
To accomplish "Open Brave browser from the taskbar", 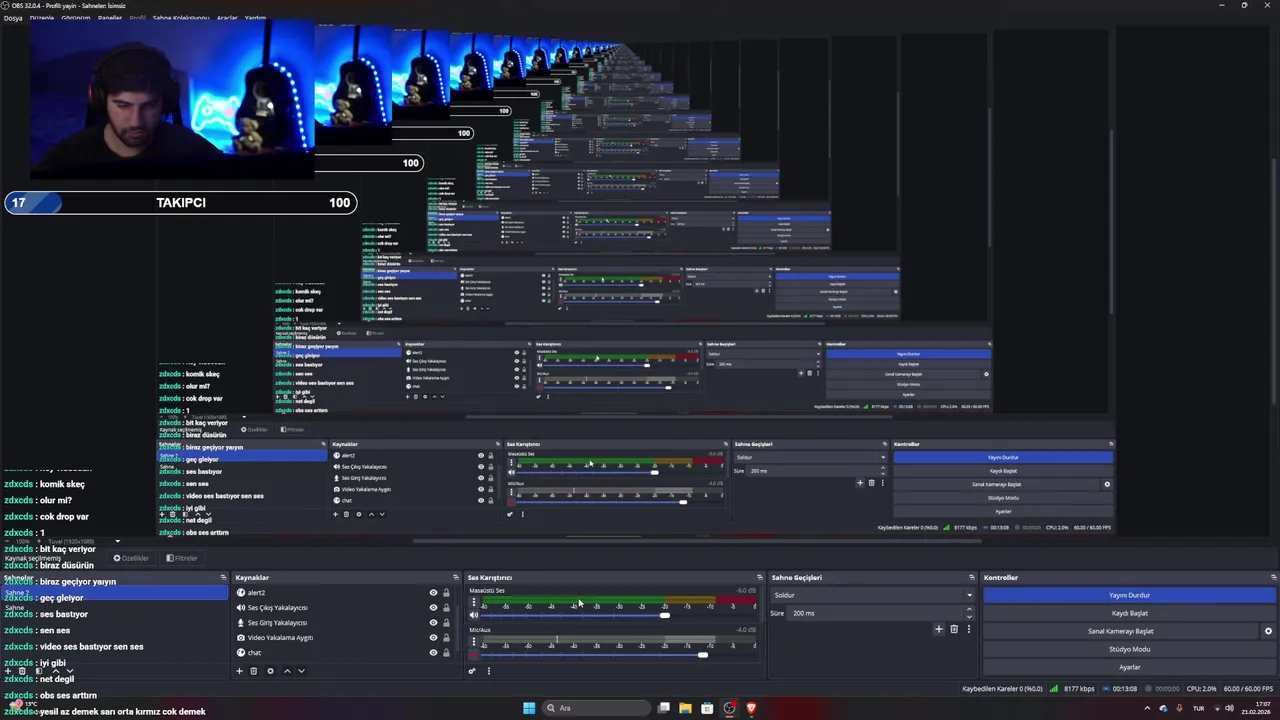I will (751, 708).
